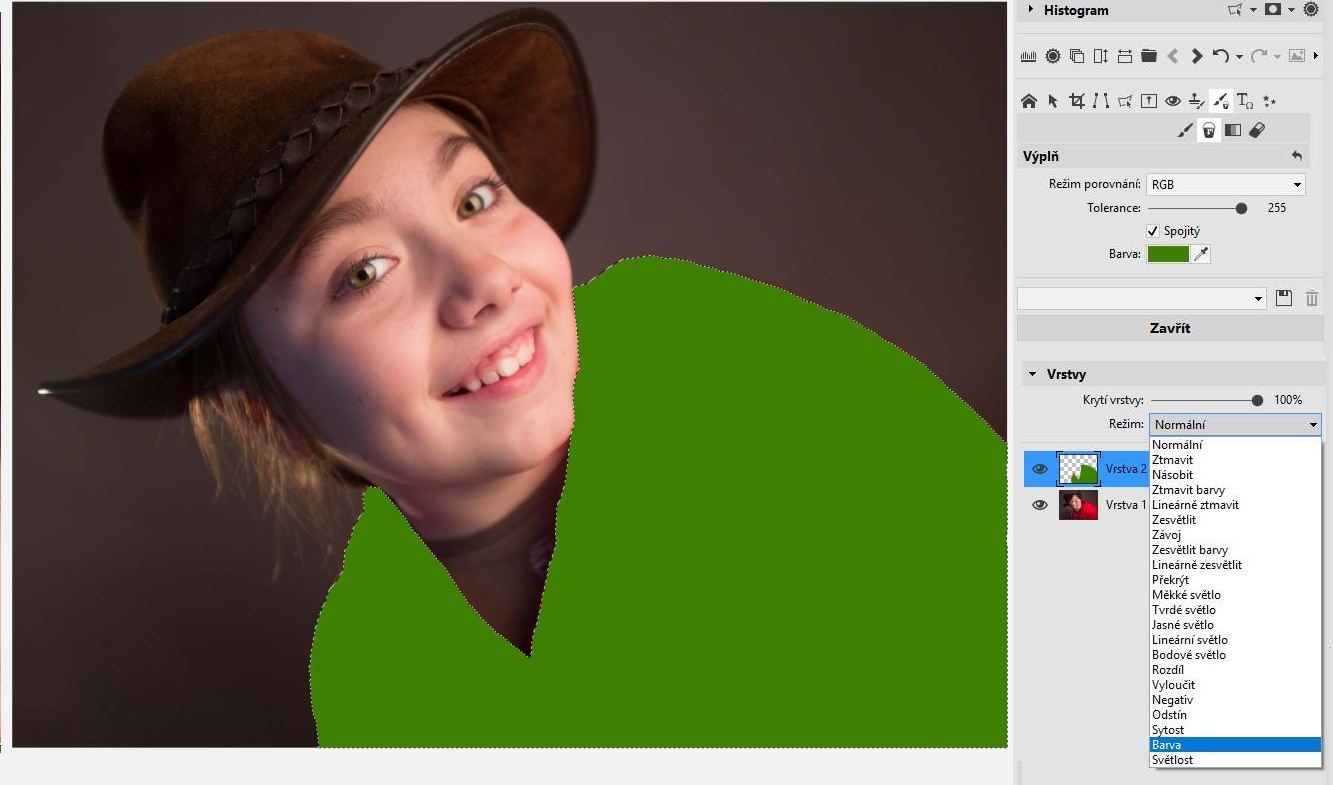Click the selection icon in Histogram header
Image resolution: width=1333 pixels, height=785 pixels.
(1235, 9)
